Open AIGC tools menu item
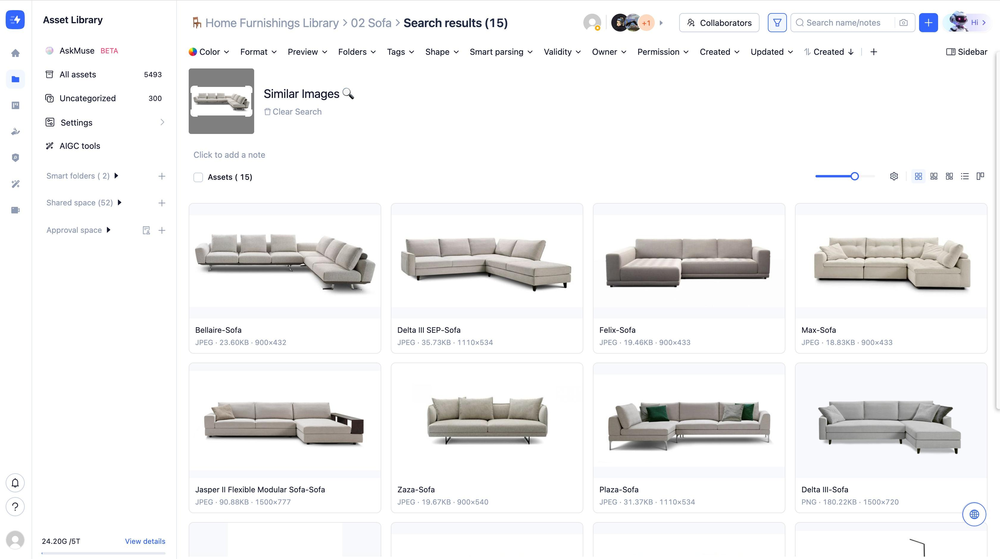The width and height of the screenshot is (1000, 559). tap(80, 146)
